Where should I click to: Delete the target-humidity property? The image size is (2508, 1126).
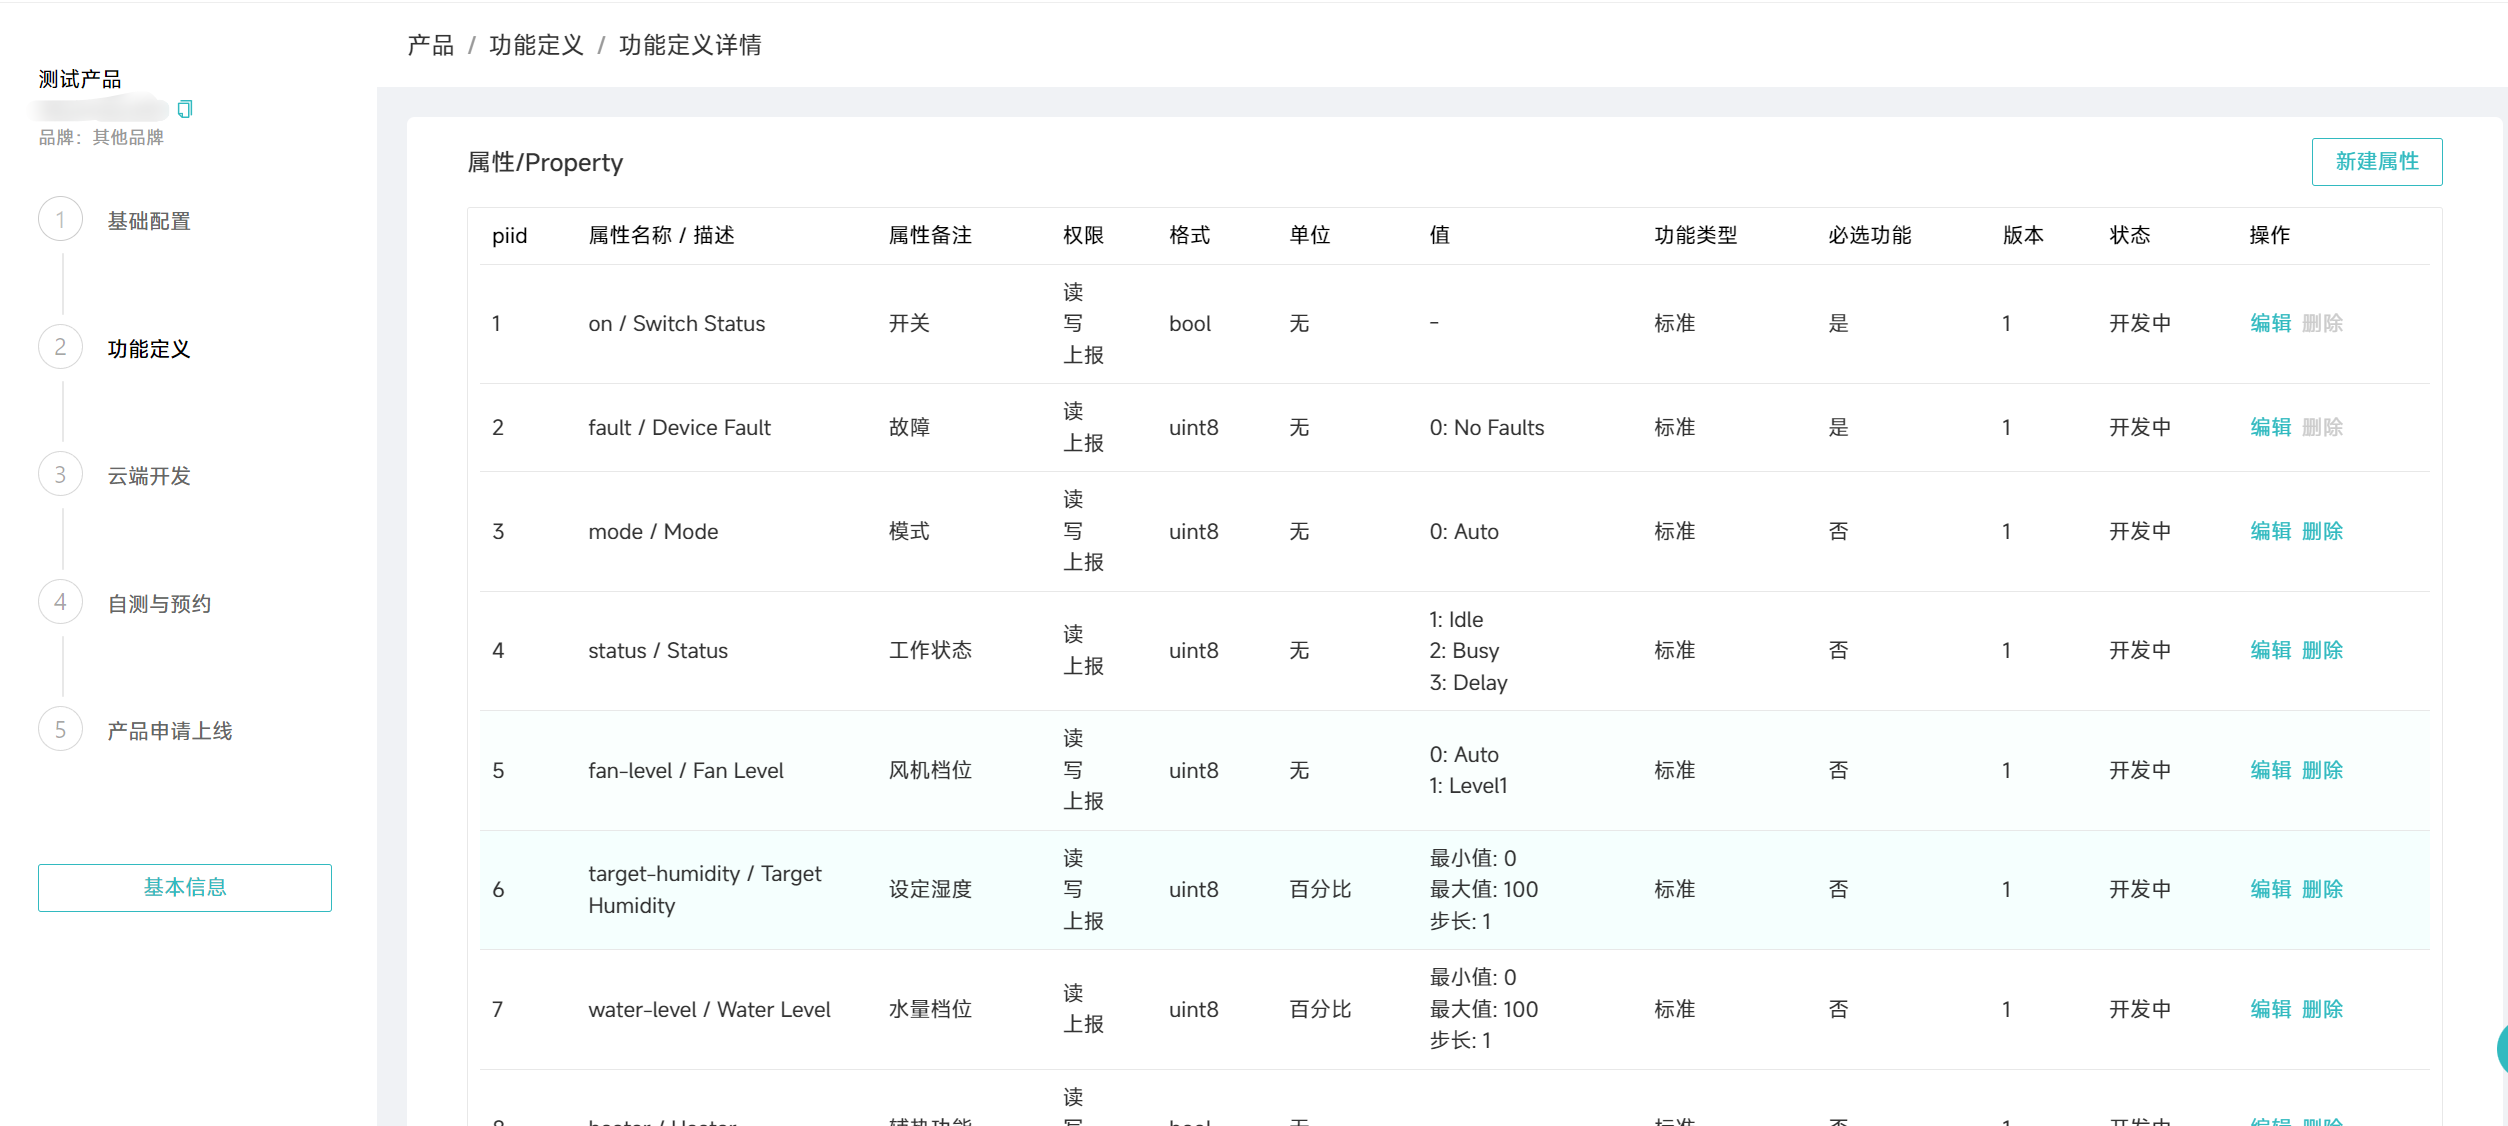coord(2322,889)
